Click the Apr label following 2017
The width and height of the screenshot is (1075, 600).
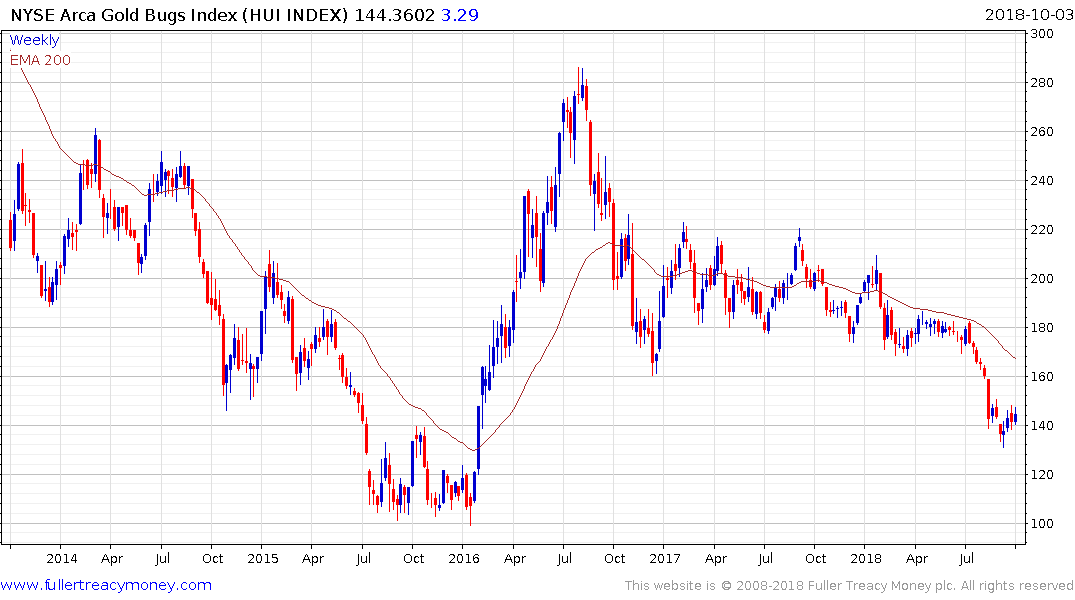(x=715, y=558)
